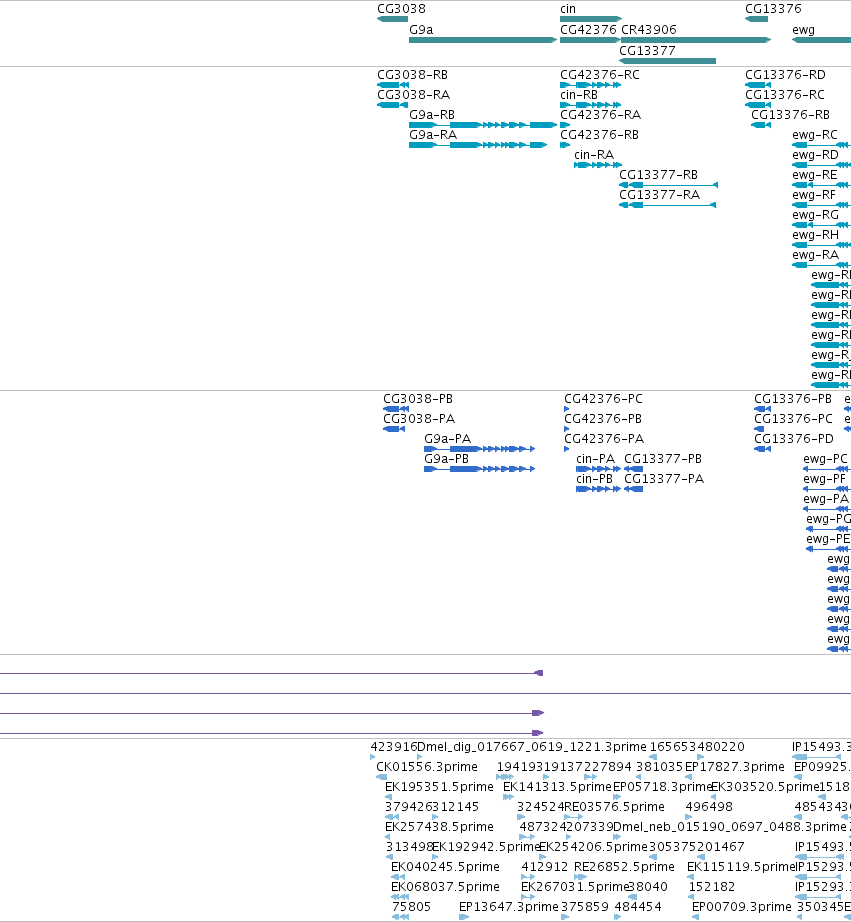Click the CG42376-RA transcript label
Image resolution: width=851 pixels, height=922 pixels.
pyautogui.click(x=600, y=115)
